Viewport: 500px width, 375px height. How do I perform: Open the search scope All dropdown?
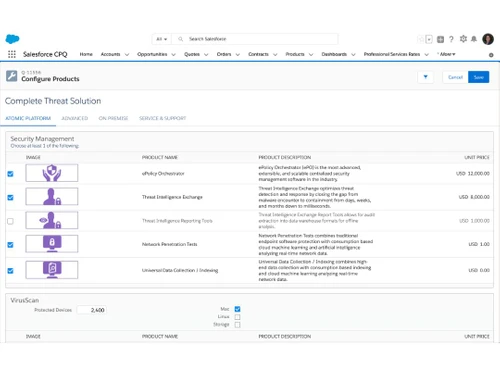tap(162, 39)
